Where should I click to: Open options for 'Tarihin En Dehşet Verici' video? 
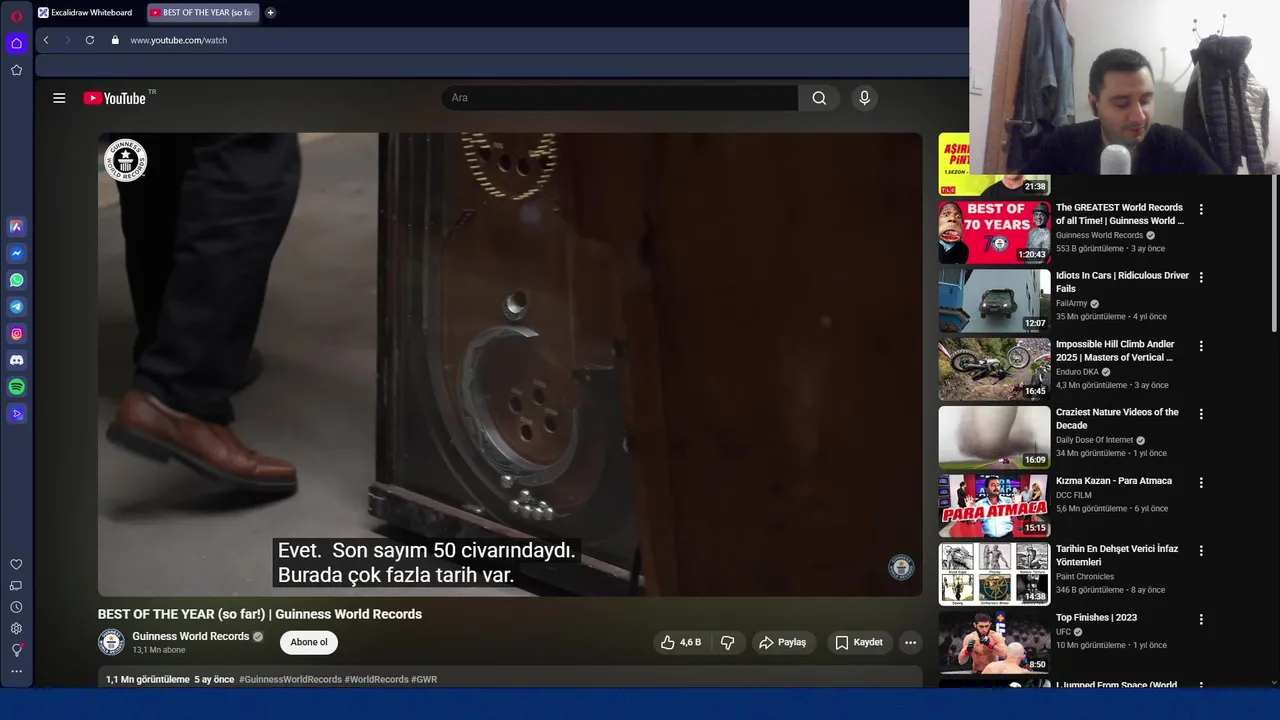(1201, 551)
